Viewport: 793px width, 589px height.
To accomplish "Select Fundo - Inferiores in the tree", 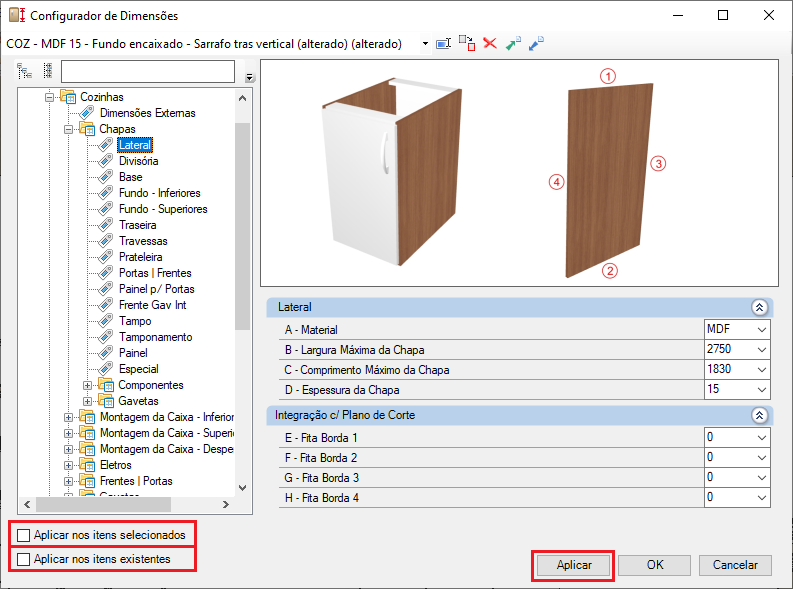I will point(160,193).
